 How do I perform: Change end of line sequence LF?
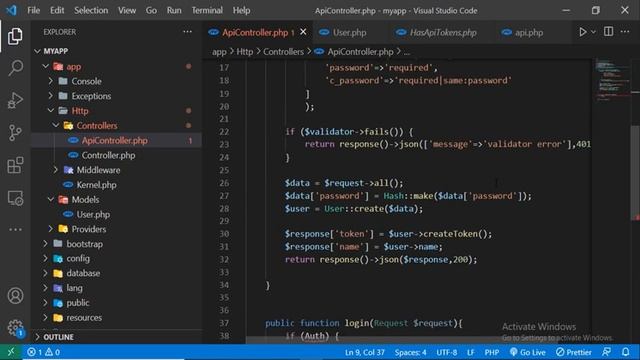coord(471,352)
